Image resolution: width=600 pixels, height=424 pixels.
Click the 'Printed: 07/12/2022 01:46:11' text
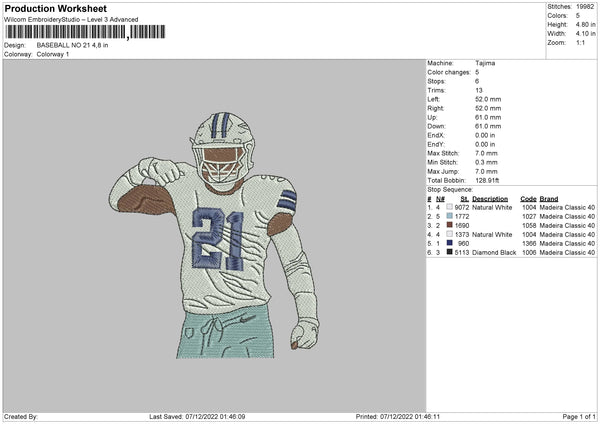[x=398, y=416]
